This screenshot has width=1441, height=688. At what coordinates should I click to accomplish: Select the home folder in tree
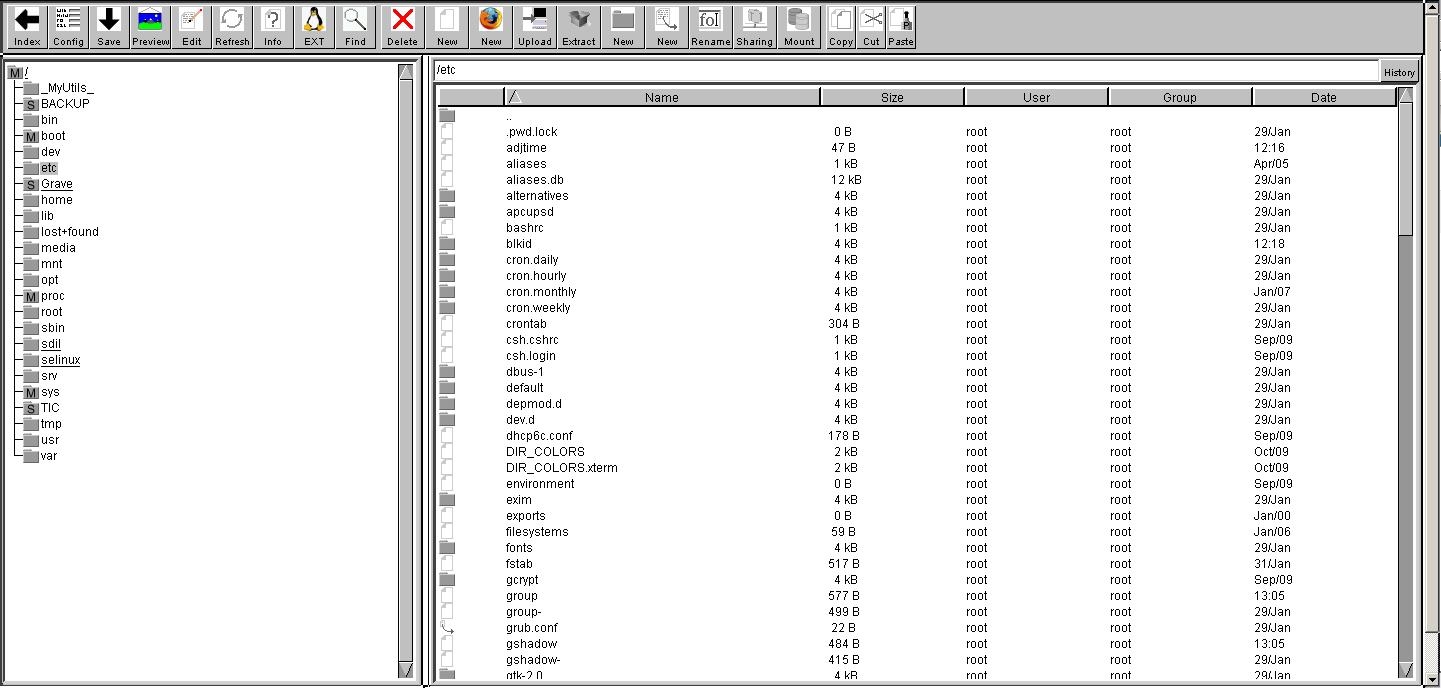coord(57,200)
